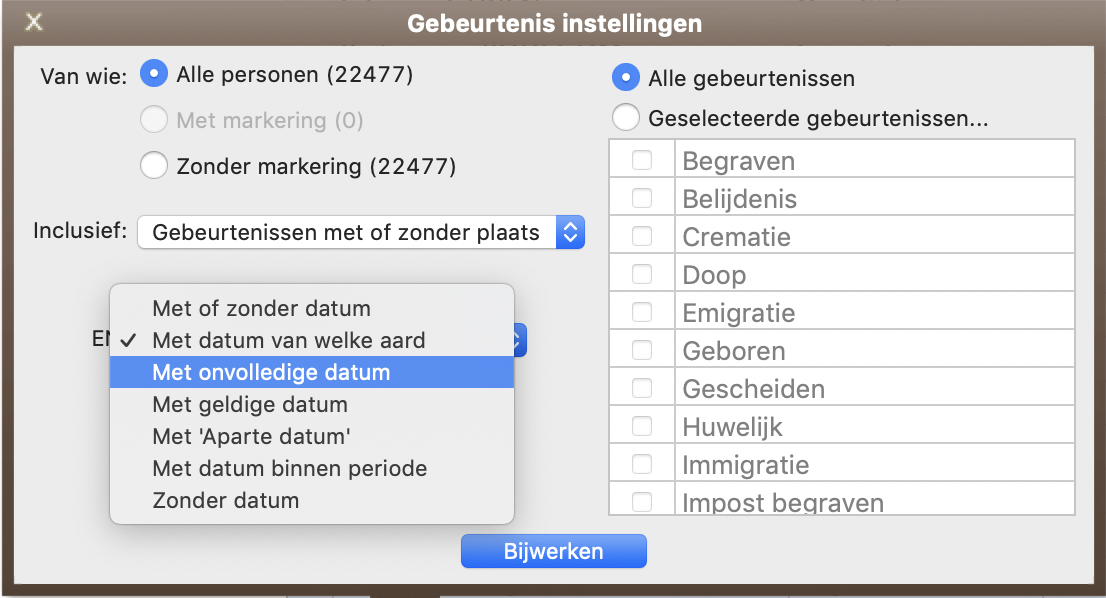The width and height of the screenshot is (1106, 598).
Task: Select 'Alle personen (22477)' radio button
Action: coord(154,74)
